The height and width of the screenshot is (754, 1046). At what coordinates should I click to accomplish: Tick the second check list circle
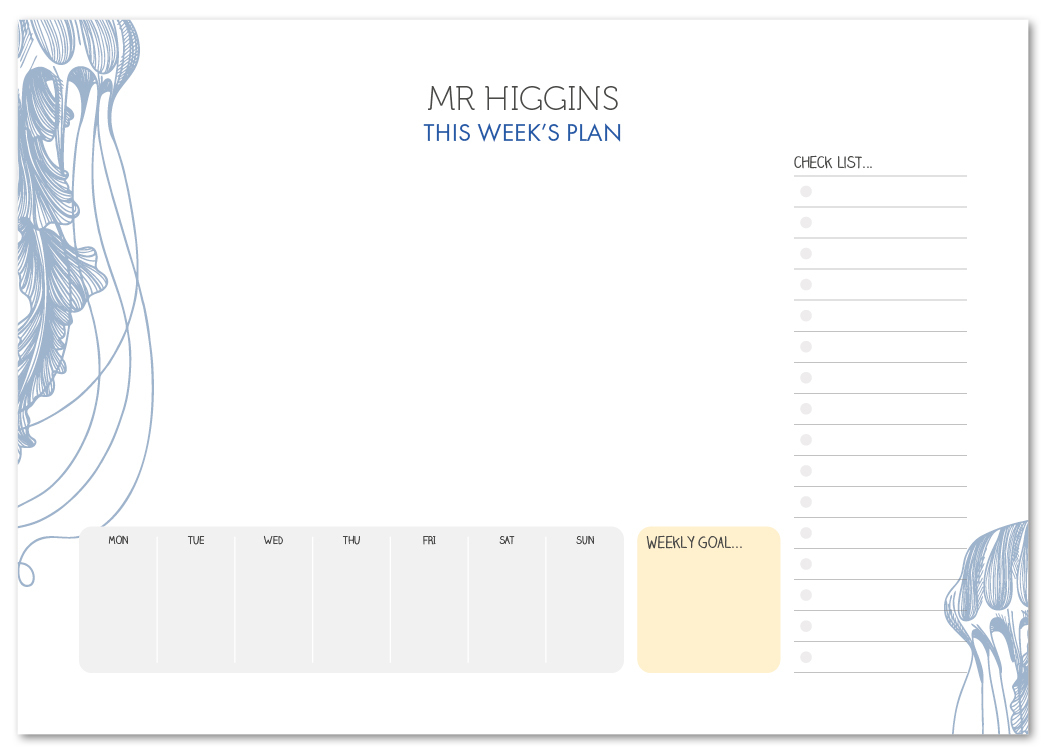pos(806,223)
